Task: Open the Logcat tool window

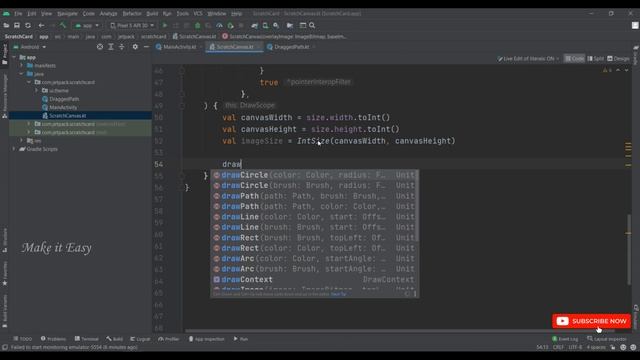Action: coord(140,339)
